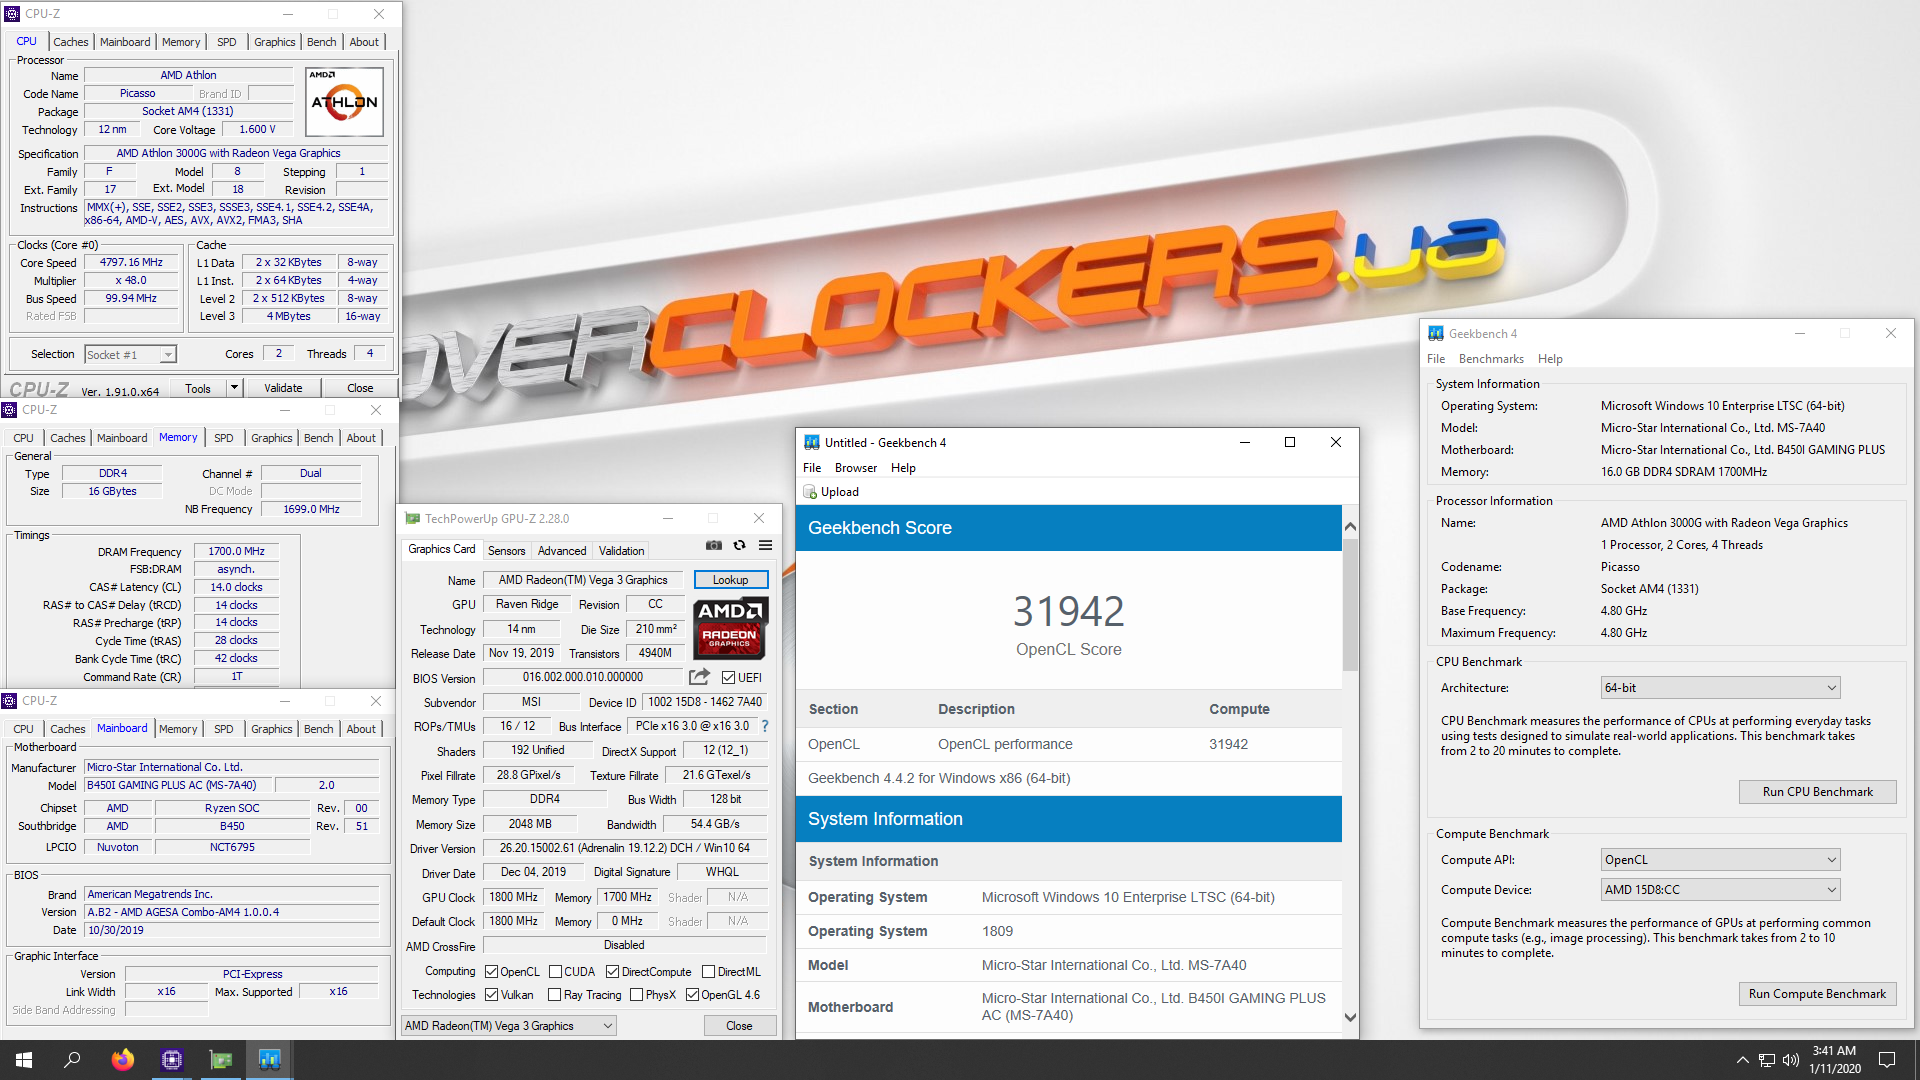Click the Upload icon in Geekbench result window

[810, 492]
